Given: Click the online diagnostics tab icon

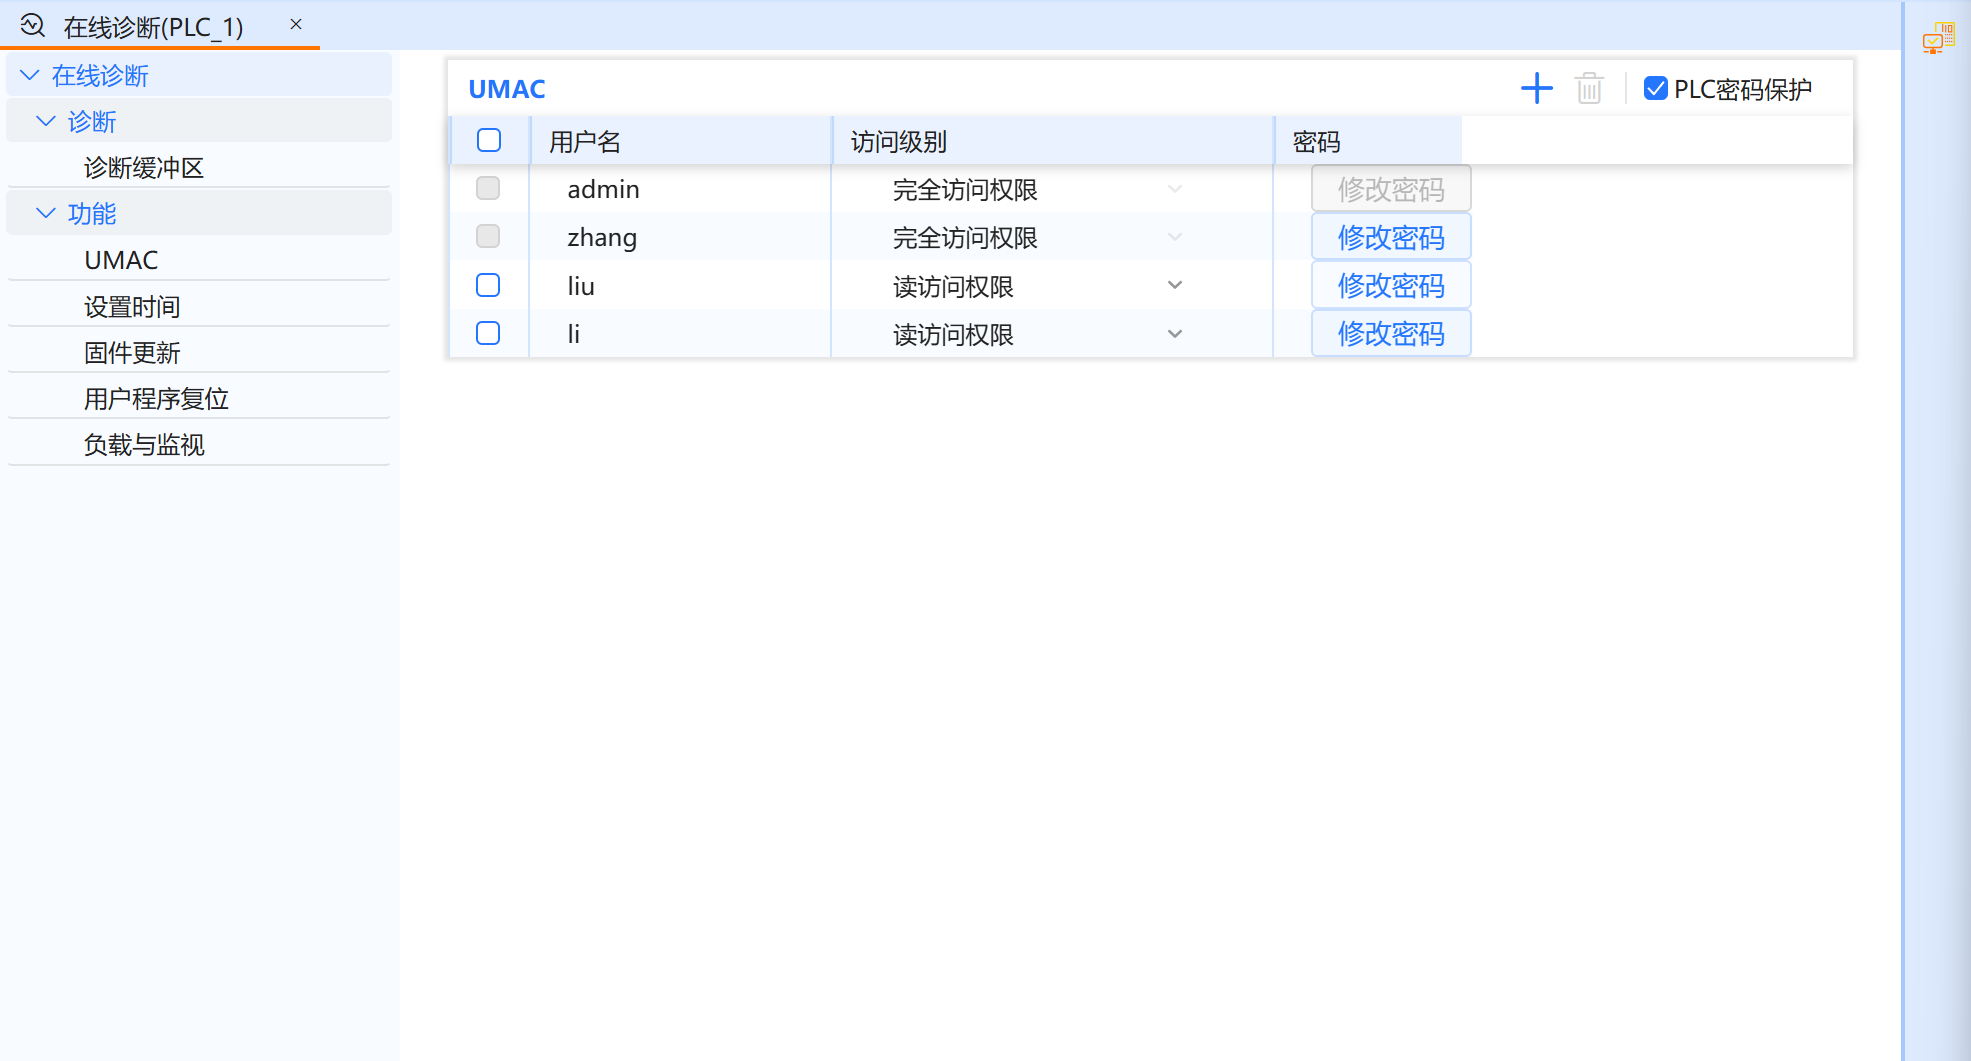Looking at the screenshot, I should [x=33, y=25].
